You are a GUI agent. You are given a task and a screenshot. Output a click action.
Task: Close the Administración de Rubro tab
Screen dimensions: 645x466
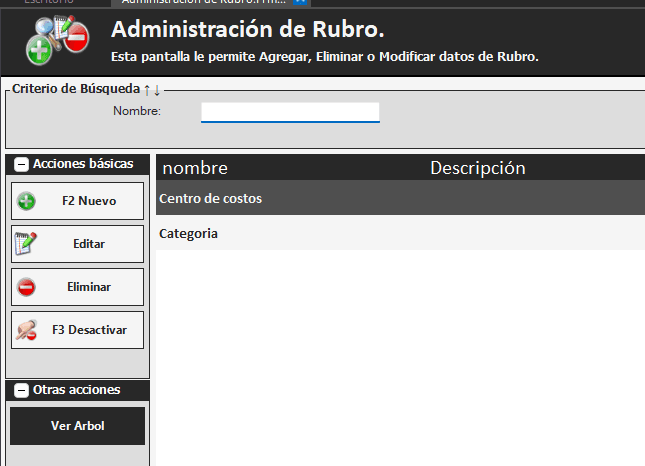(298, 3)
